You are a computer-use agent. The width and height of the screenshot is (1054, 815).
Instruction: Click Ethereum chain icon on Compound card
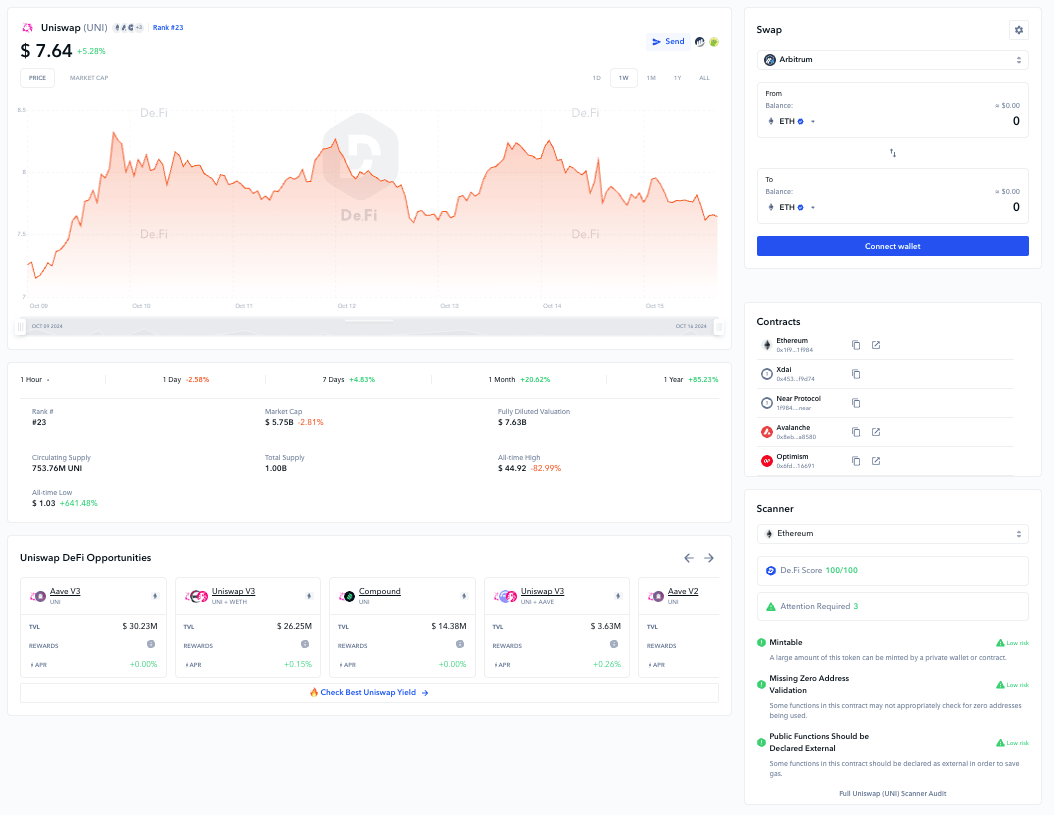coord(463,596)
